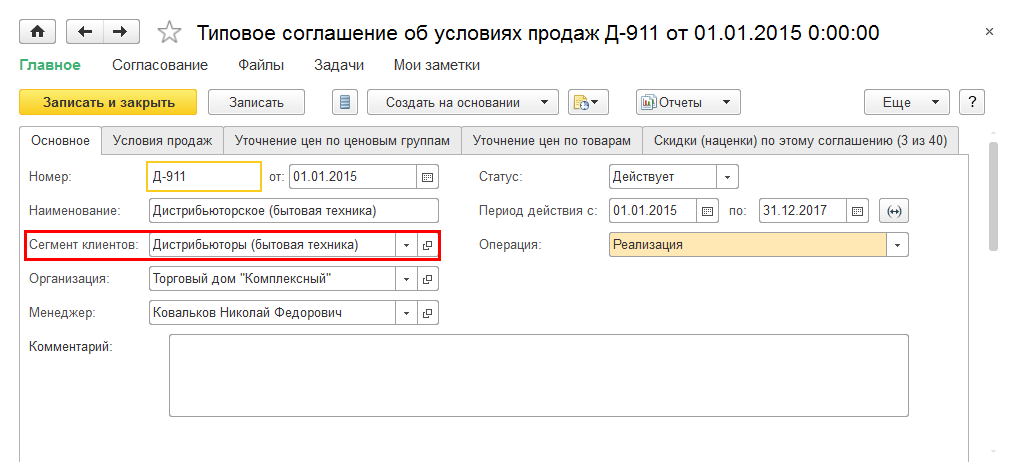Go forward with the right arrow

120,32
